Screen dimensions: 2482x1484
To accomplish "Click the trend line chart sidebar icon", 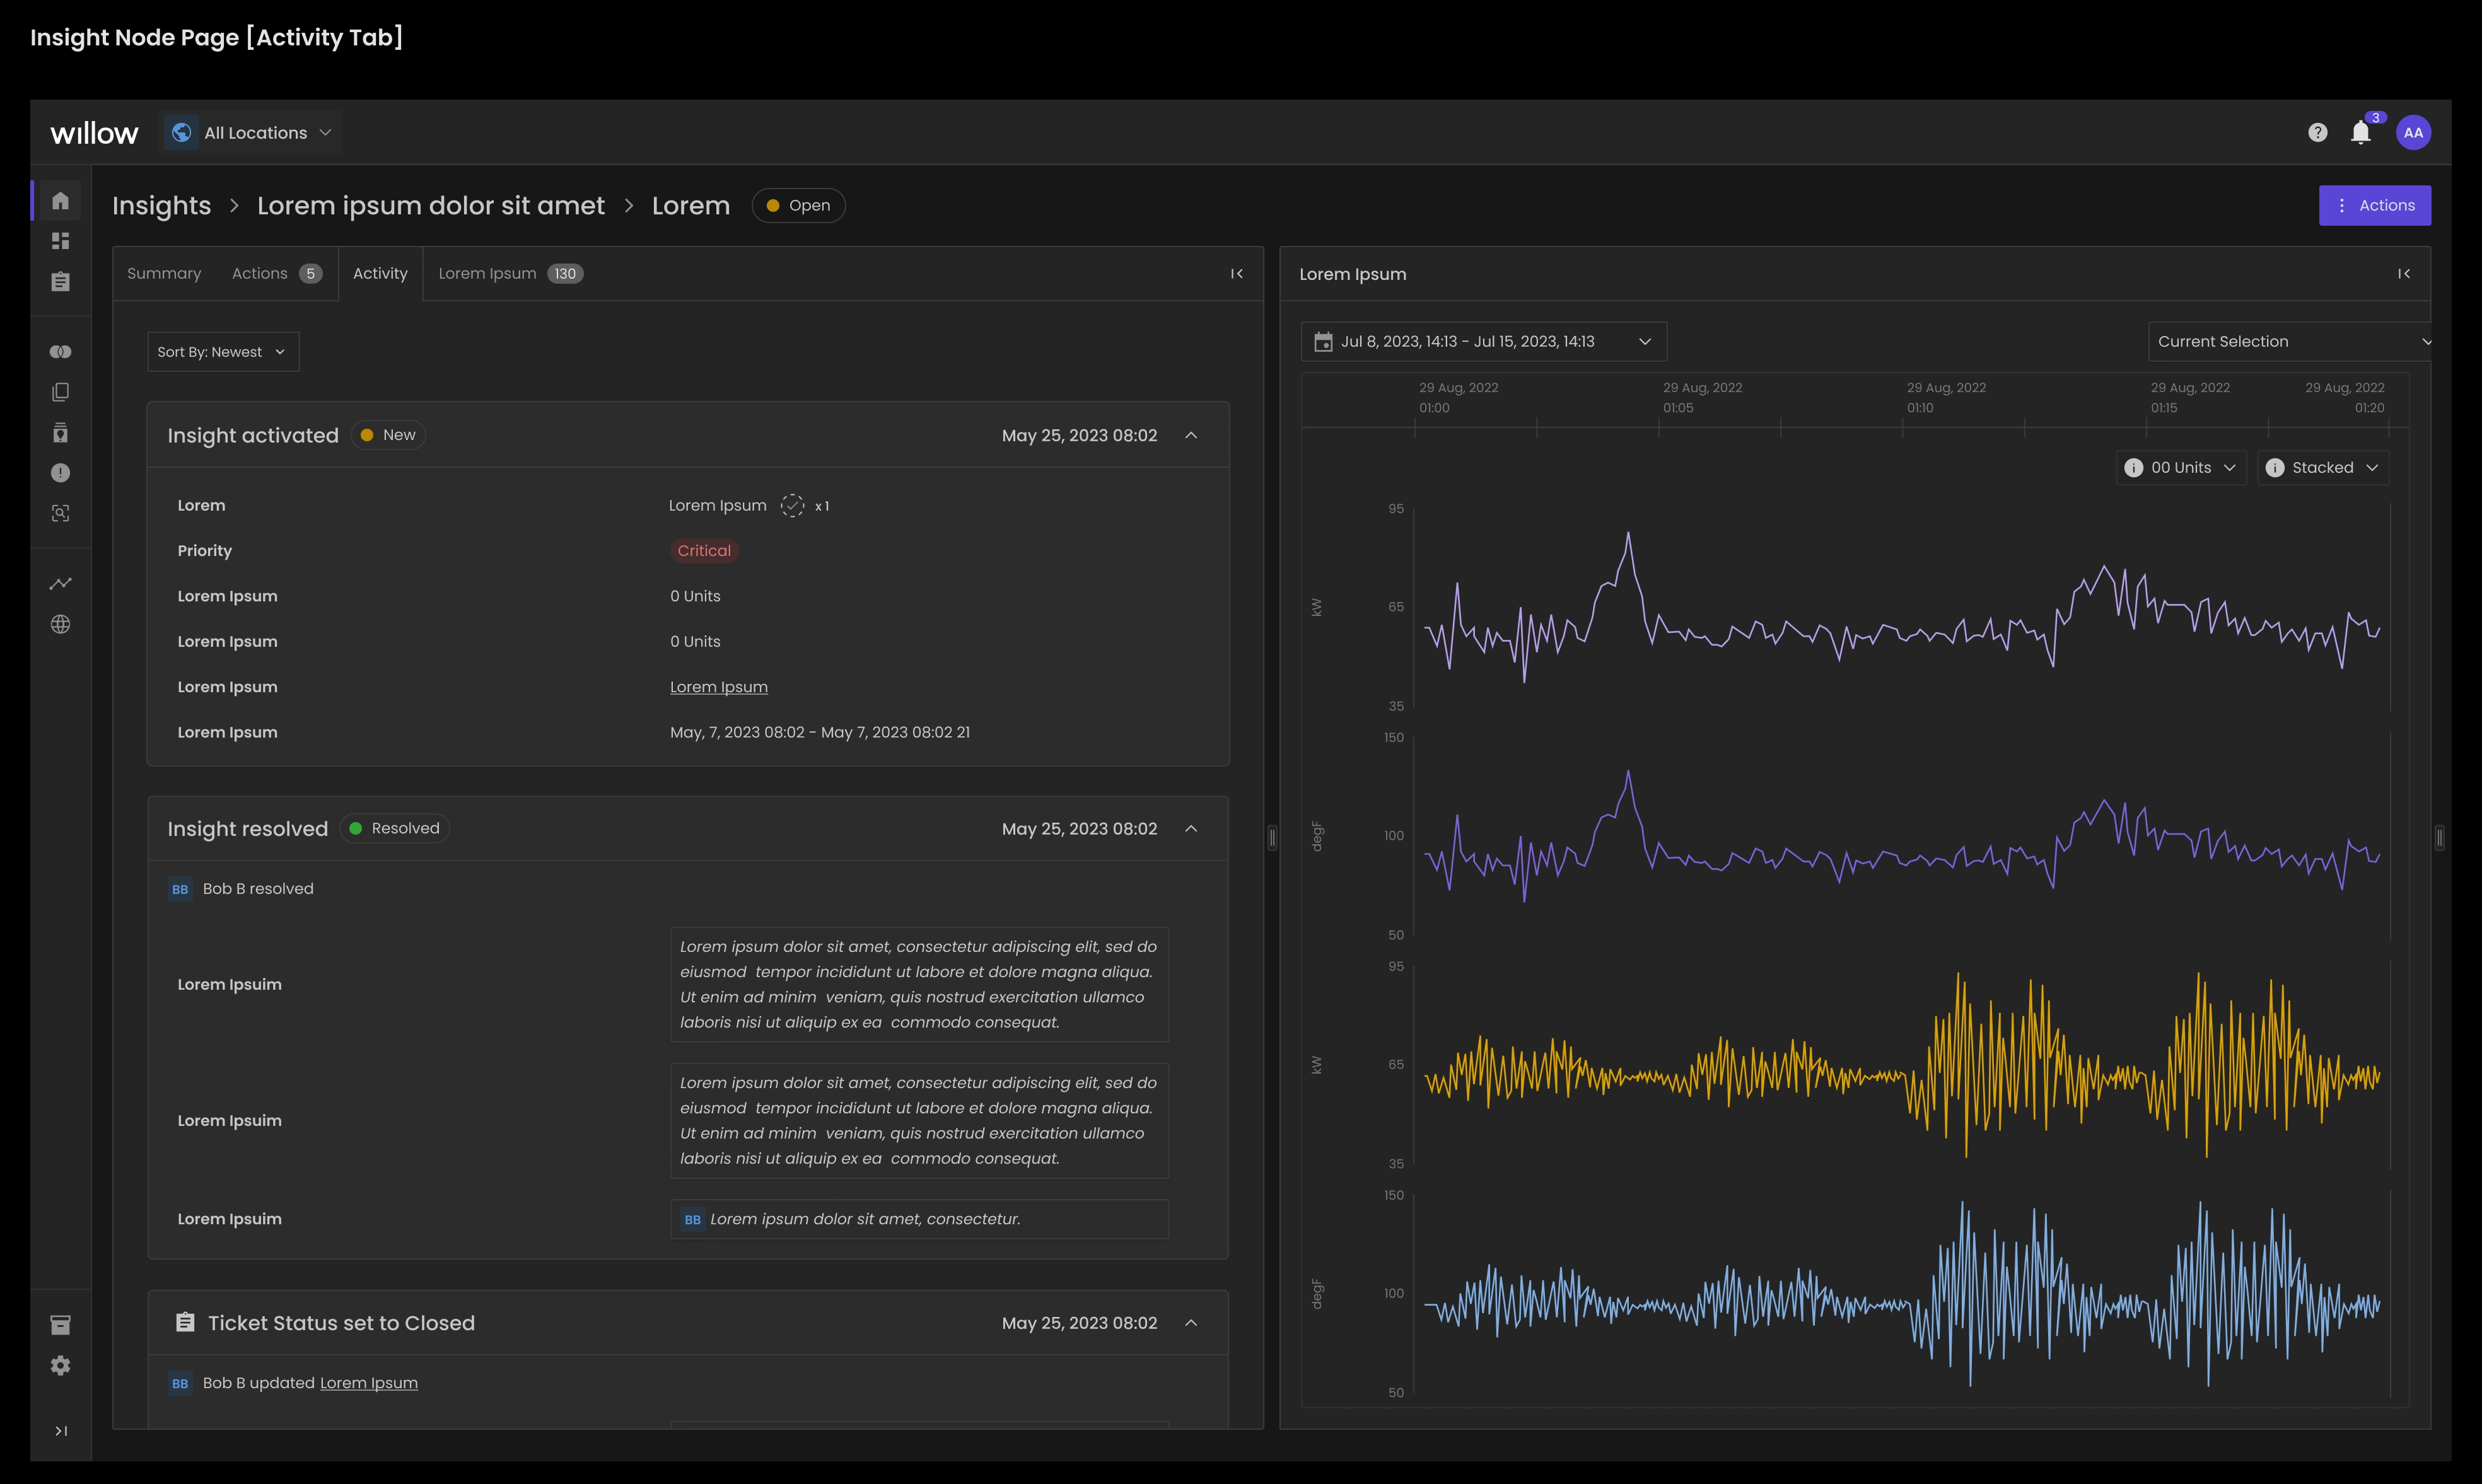I will coord(61,584).
